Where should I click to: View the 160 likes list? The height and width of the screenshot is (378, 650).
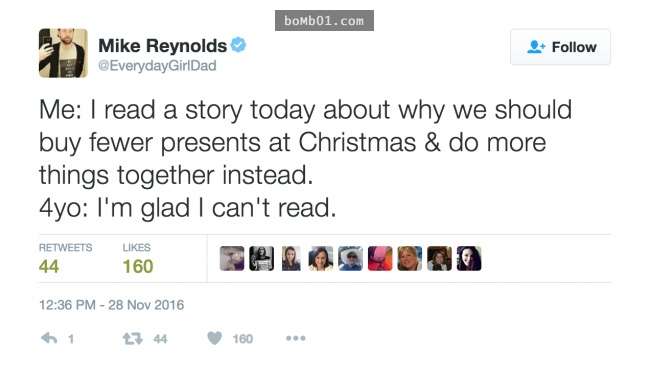coord(138,258)
